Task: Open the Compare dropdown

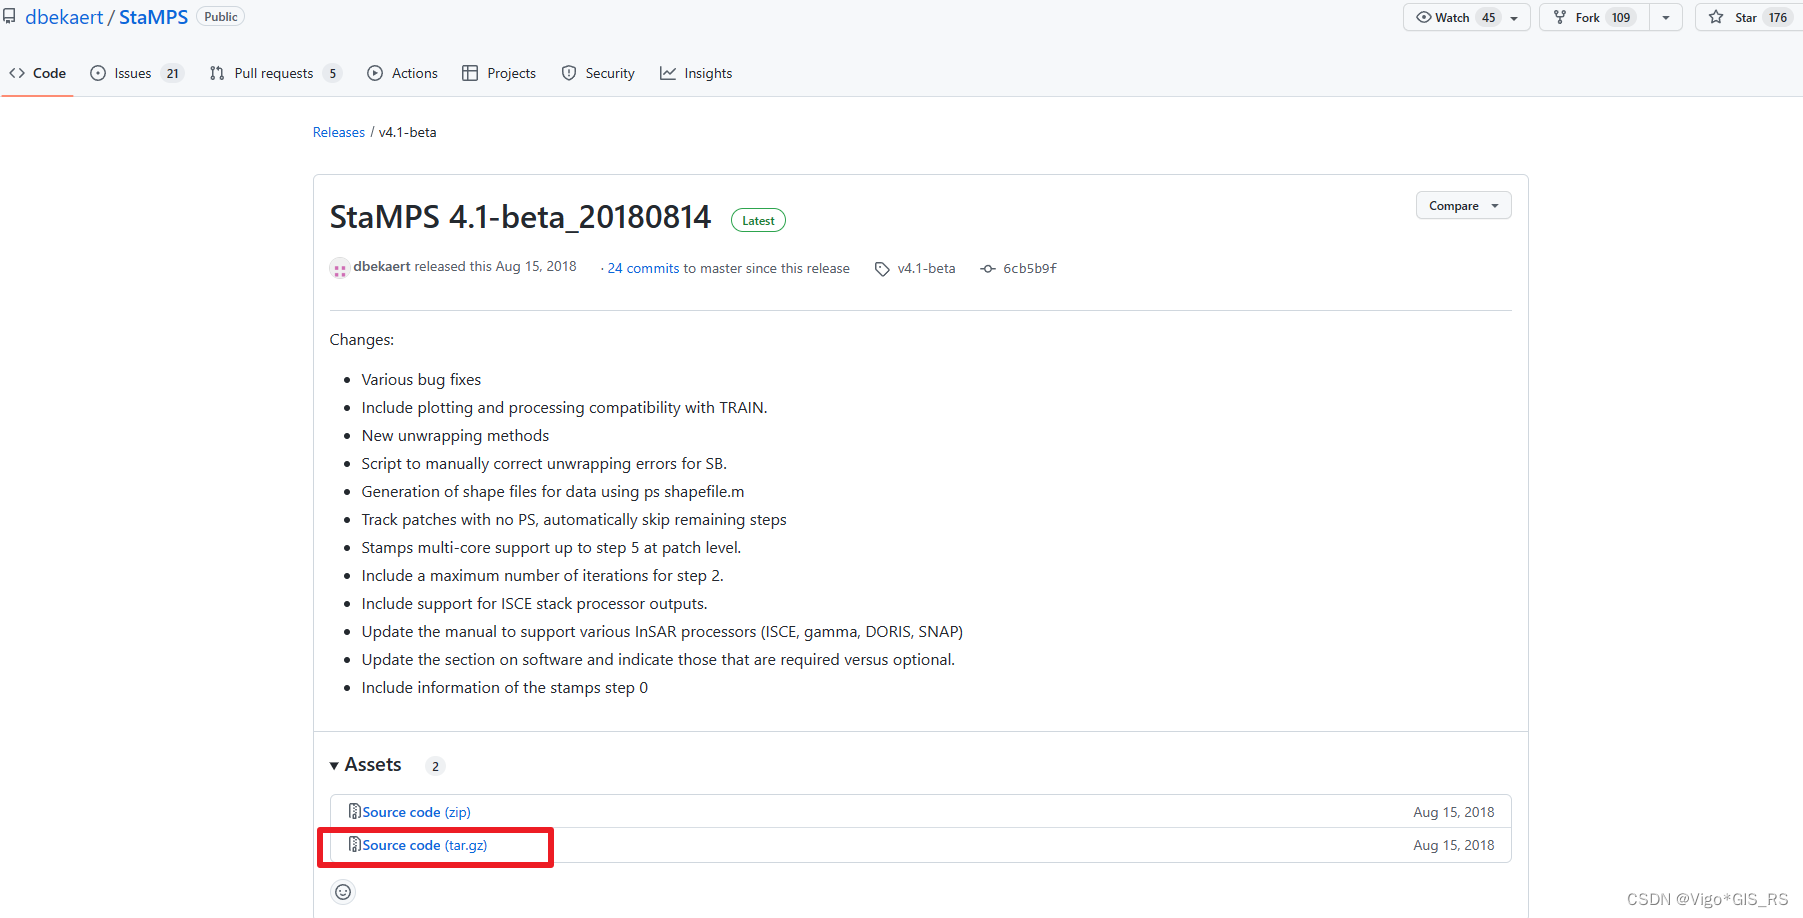Action: [x=1463, y=206]
